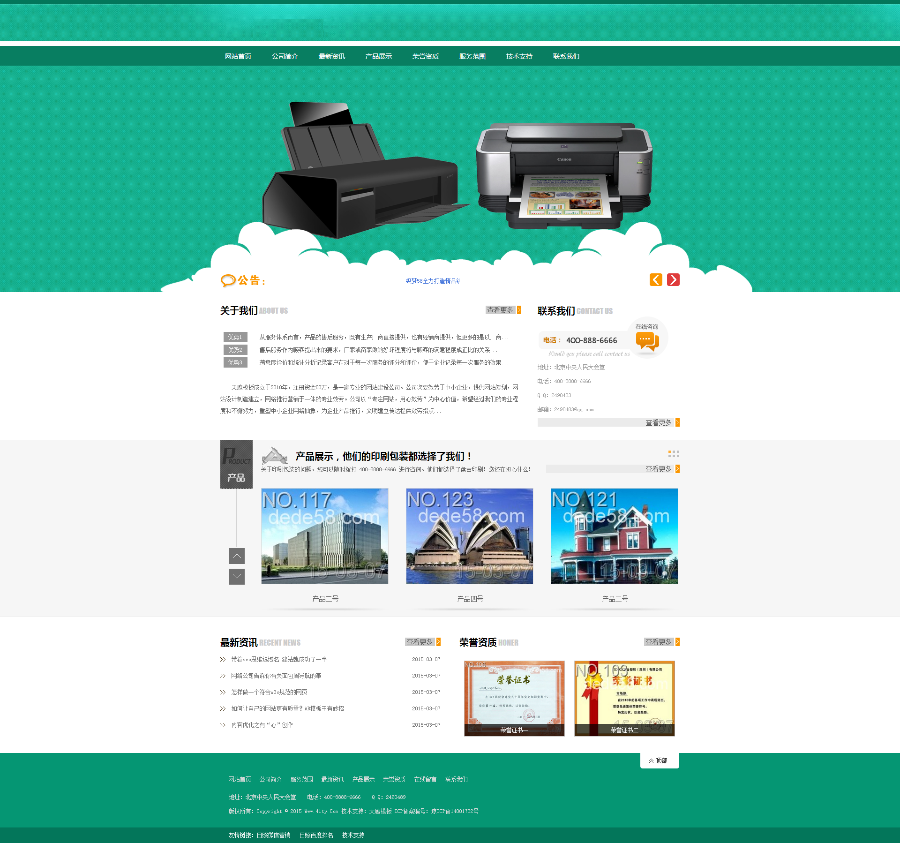Image resolution: width=900 pixels, height=843 pixels.
Task: Open the first news list item
Action: pyautogui.click(x=279, y=659)
